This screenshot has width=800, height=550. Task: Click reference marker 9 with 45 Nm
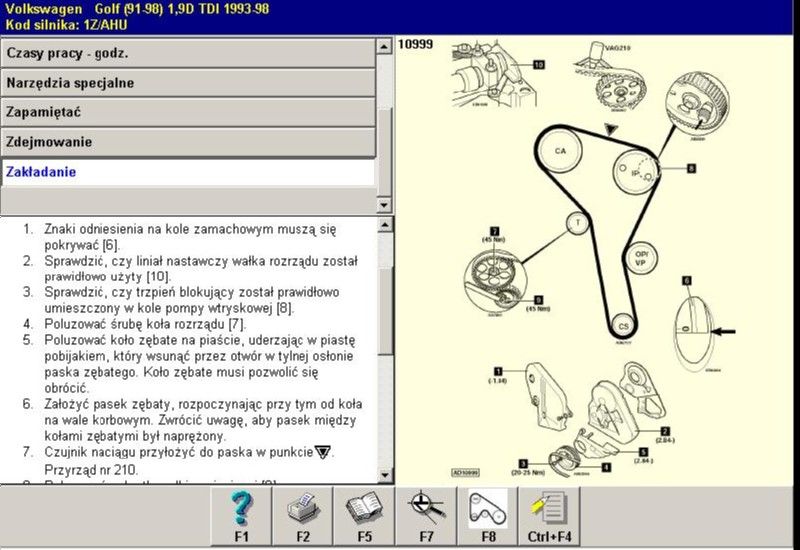[538, 300]
